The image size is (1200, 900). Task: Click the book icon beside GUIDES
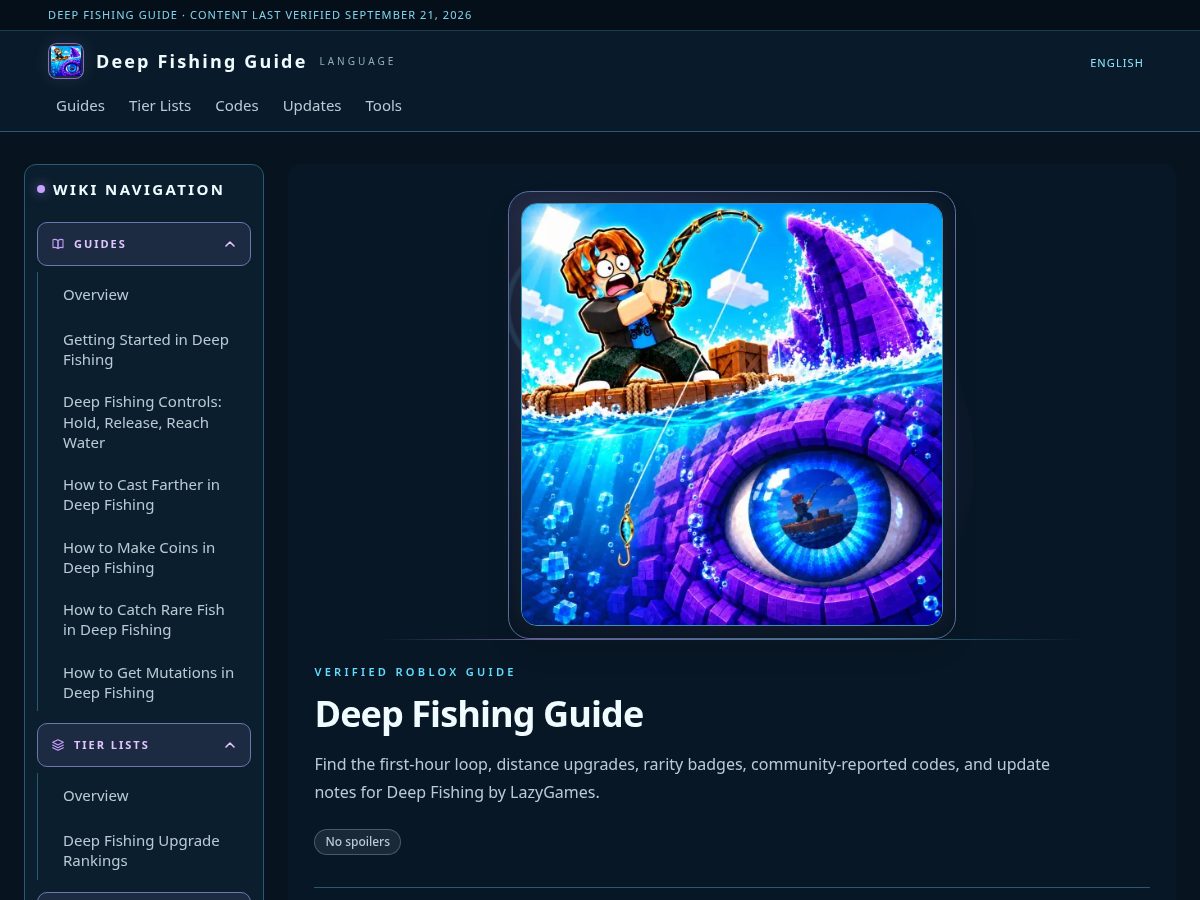click(58, 244)
